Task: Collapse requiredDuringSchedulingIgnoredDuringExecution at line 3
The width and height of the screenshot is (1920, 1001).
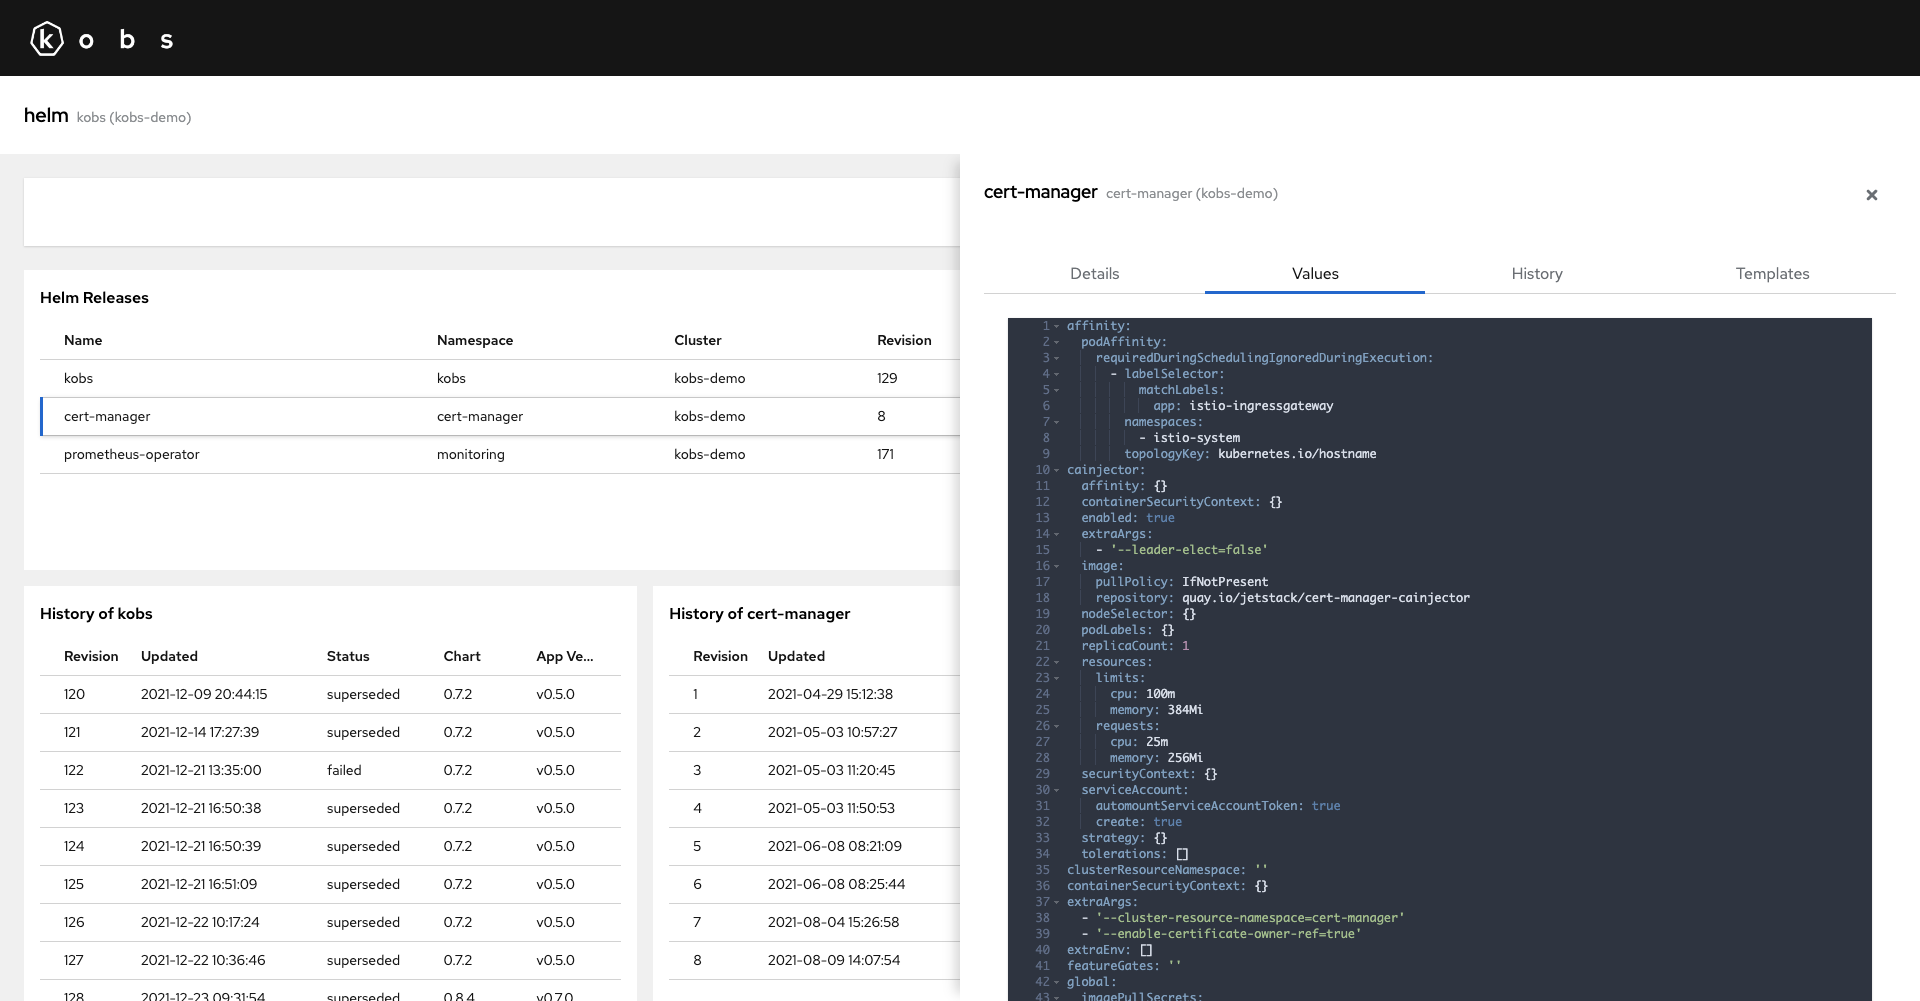Action: point(1057,358)
